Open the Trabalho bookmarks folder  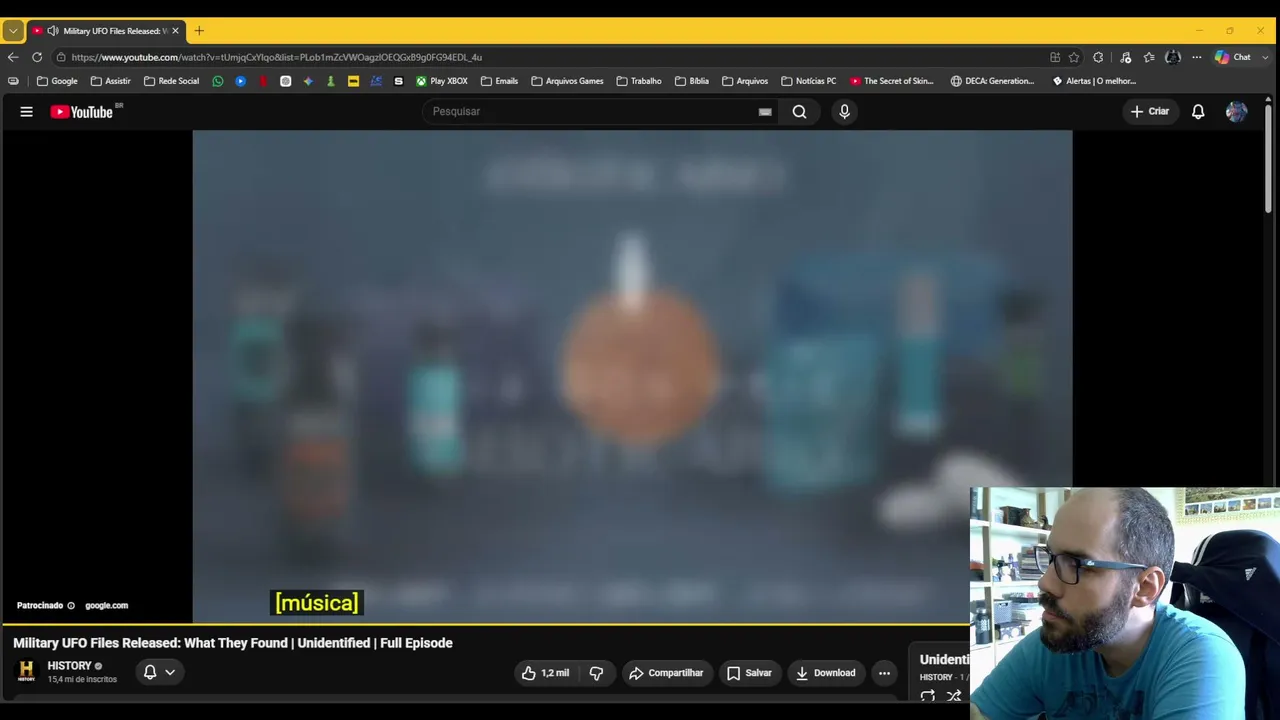click(x=639, y=81)
